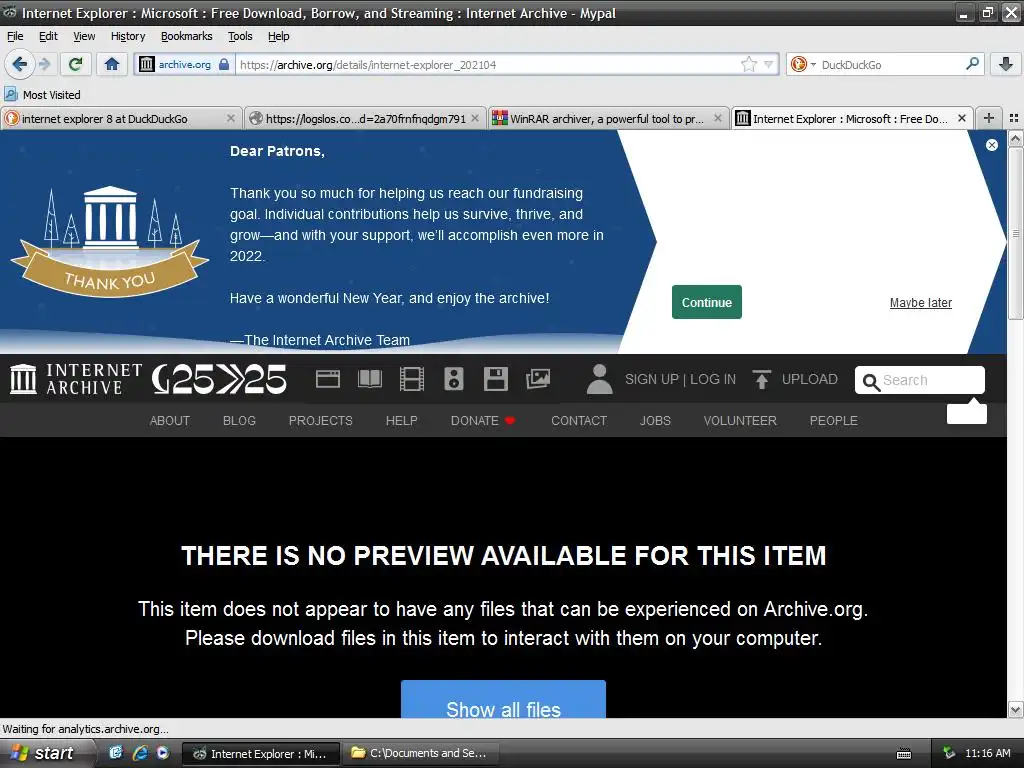Open the VOLUNTEER nav link
Image resolution: width=1024 pixels, height=768 pixels.
(740, 421)
